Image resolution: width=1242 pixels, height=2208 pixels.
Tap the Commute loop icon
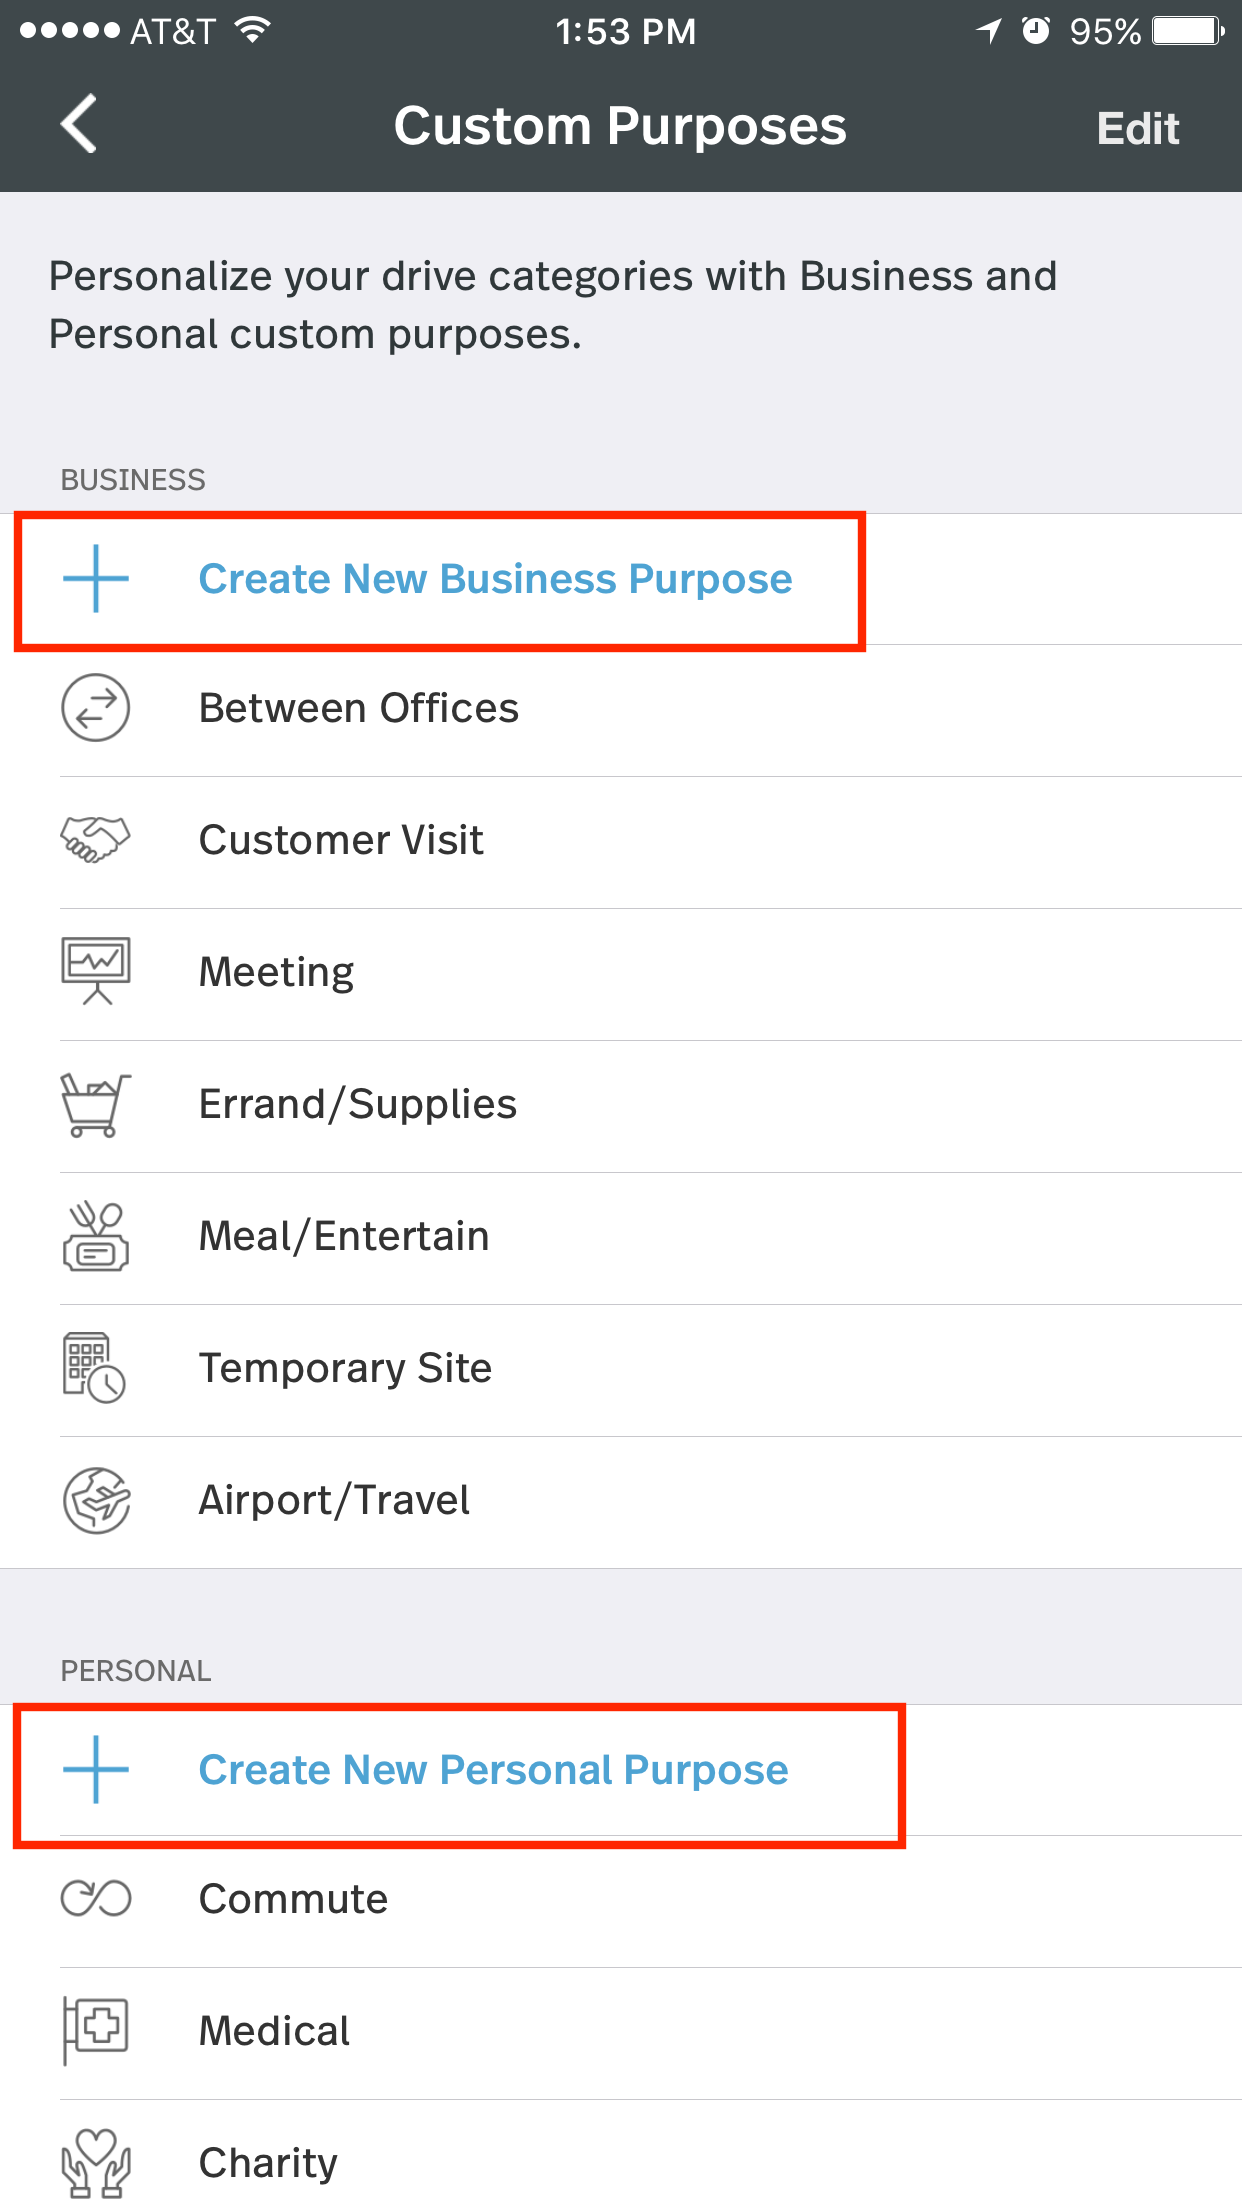click(96, 1898)
